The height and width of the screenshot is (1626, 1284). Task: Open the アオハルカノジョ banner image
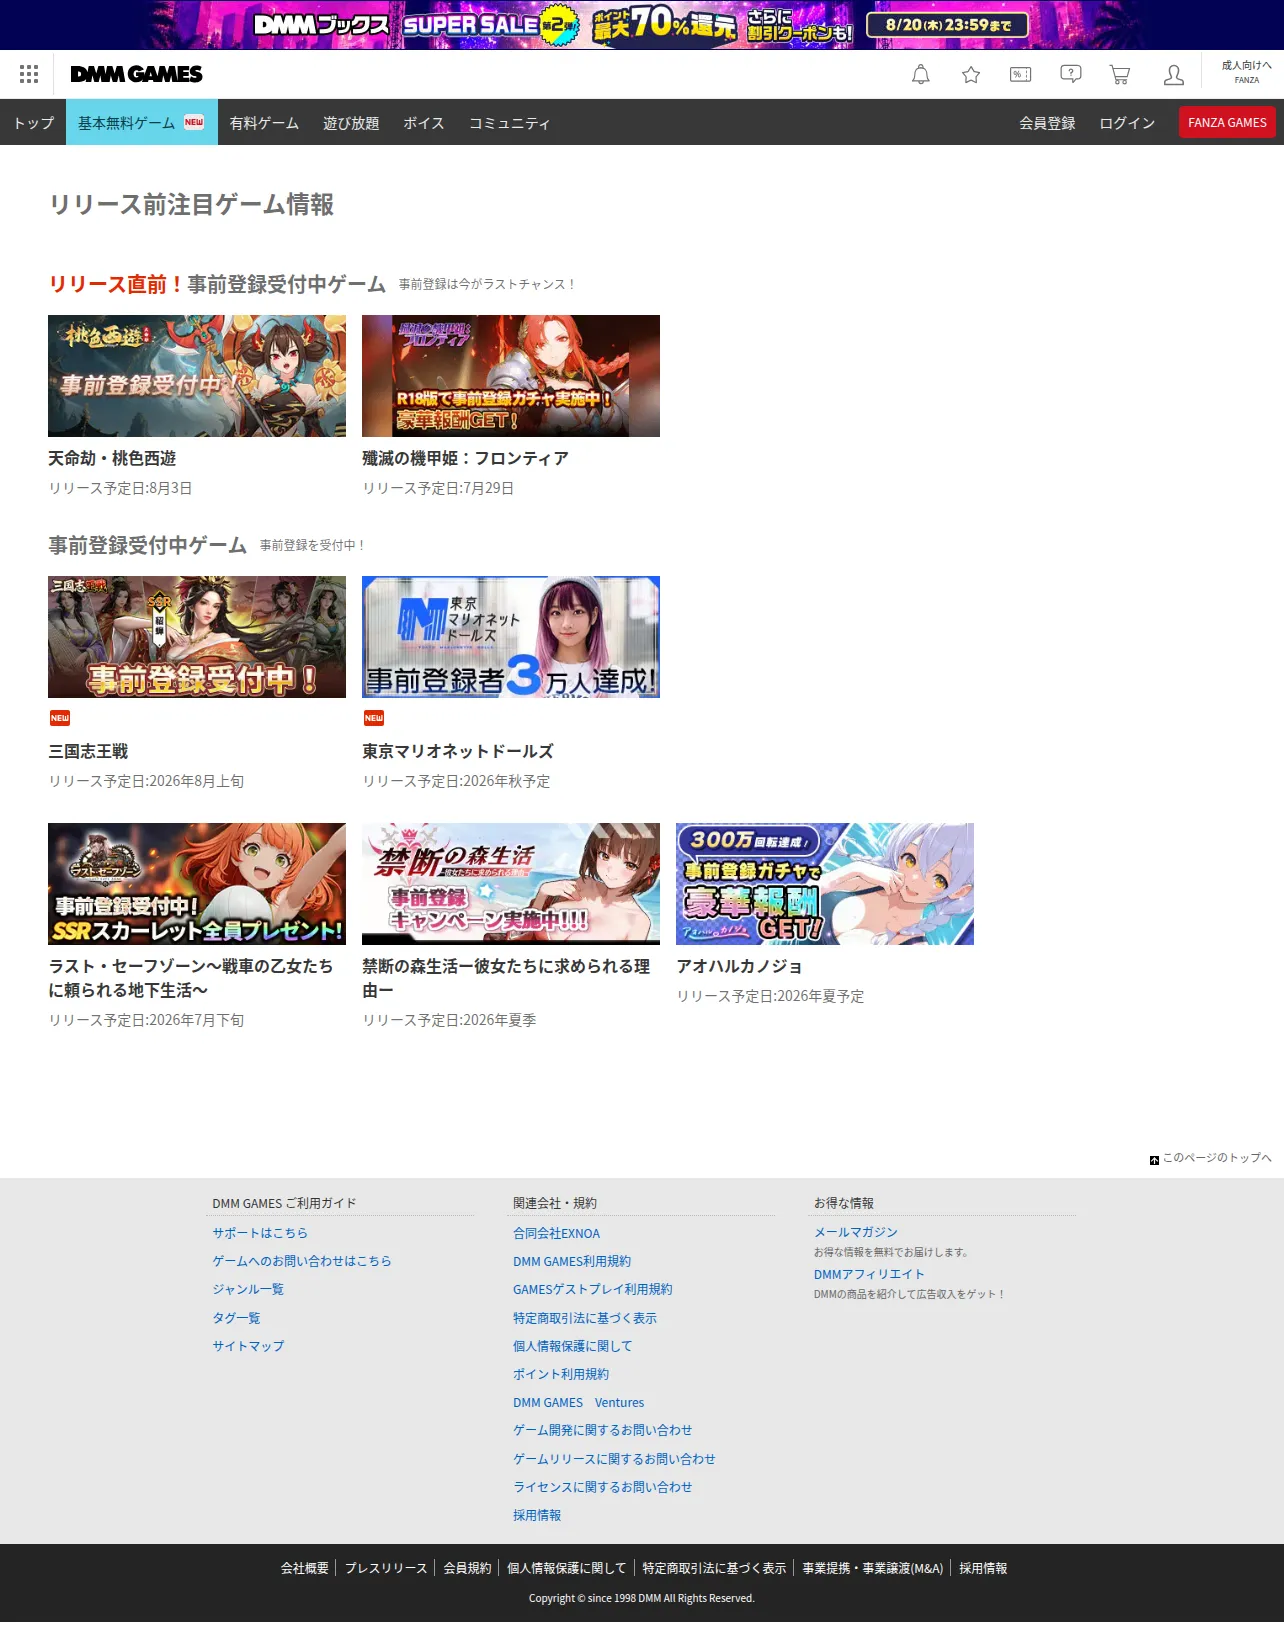(x=825, y=884)
